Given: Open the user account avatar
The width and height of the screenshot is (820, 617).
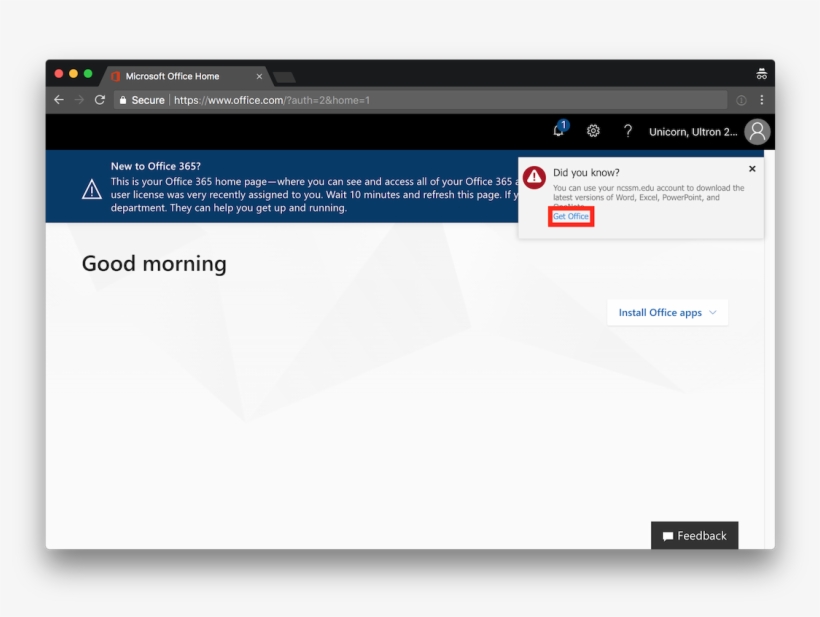Looking at the screenshot, I should 757,131.
